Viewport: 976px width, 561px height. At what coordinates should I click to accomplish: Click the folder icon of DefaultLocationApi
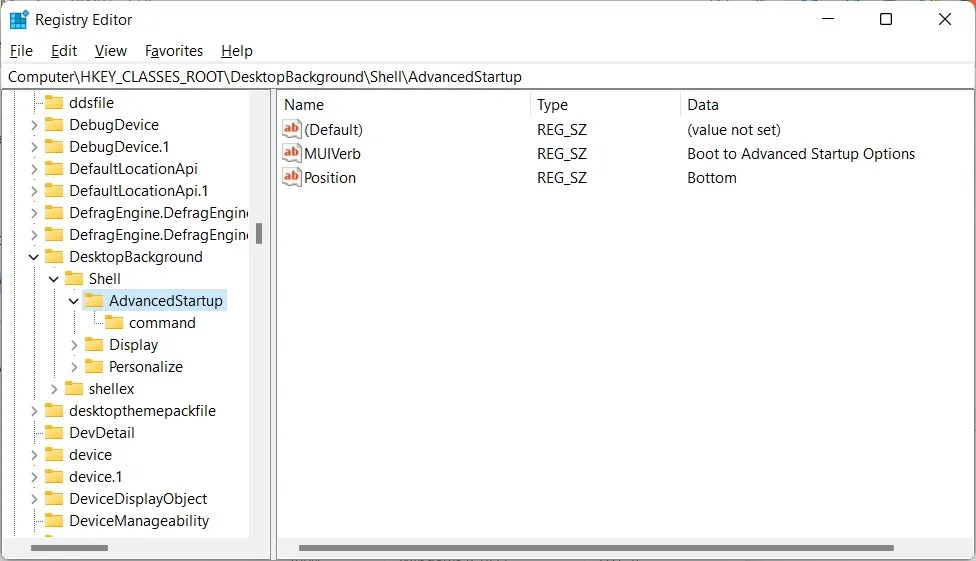(54, 168)
